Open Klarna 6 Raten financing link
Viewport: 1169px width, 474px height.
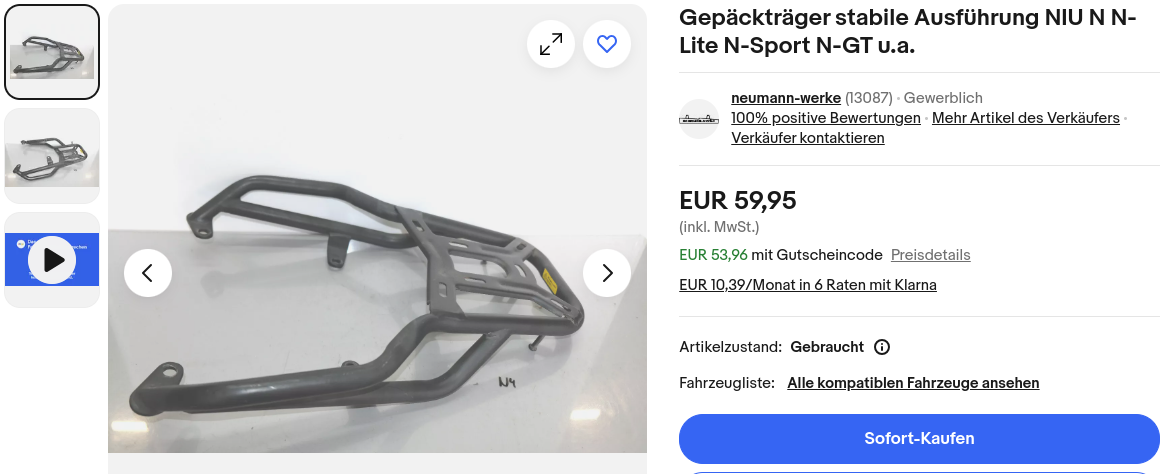[807, 285]
